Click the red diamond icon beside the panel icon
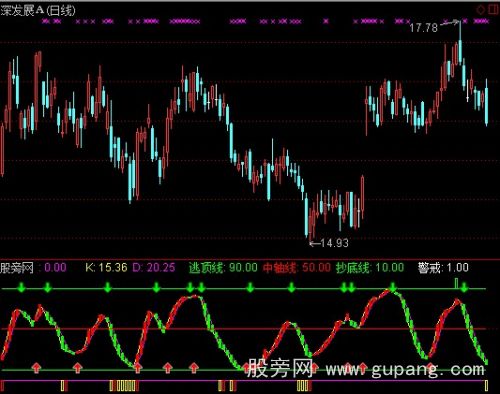The width and height of the screenshot is (500, 394). pos(481,10)
